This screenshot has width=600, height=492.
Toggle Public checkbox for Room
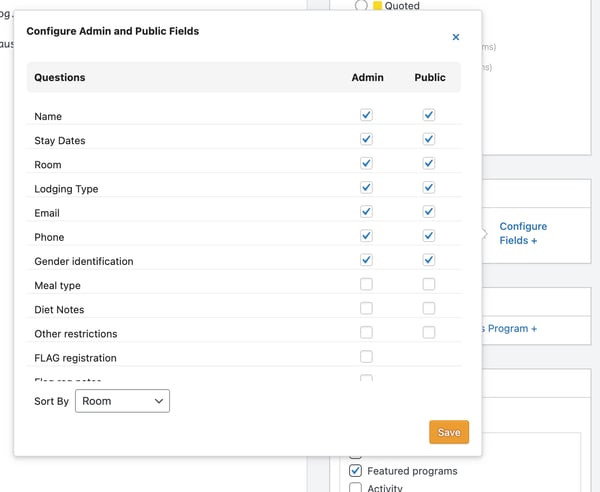click(x=429, y=163)
